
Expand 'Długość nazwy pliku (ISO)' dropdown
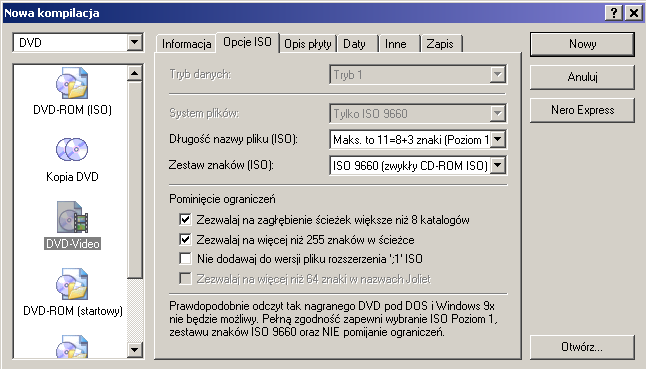coord(498,139)
